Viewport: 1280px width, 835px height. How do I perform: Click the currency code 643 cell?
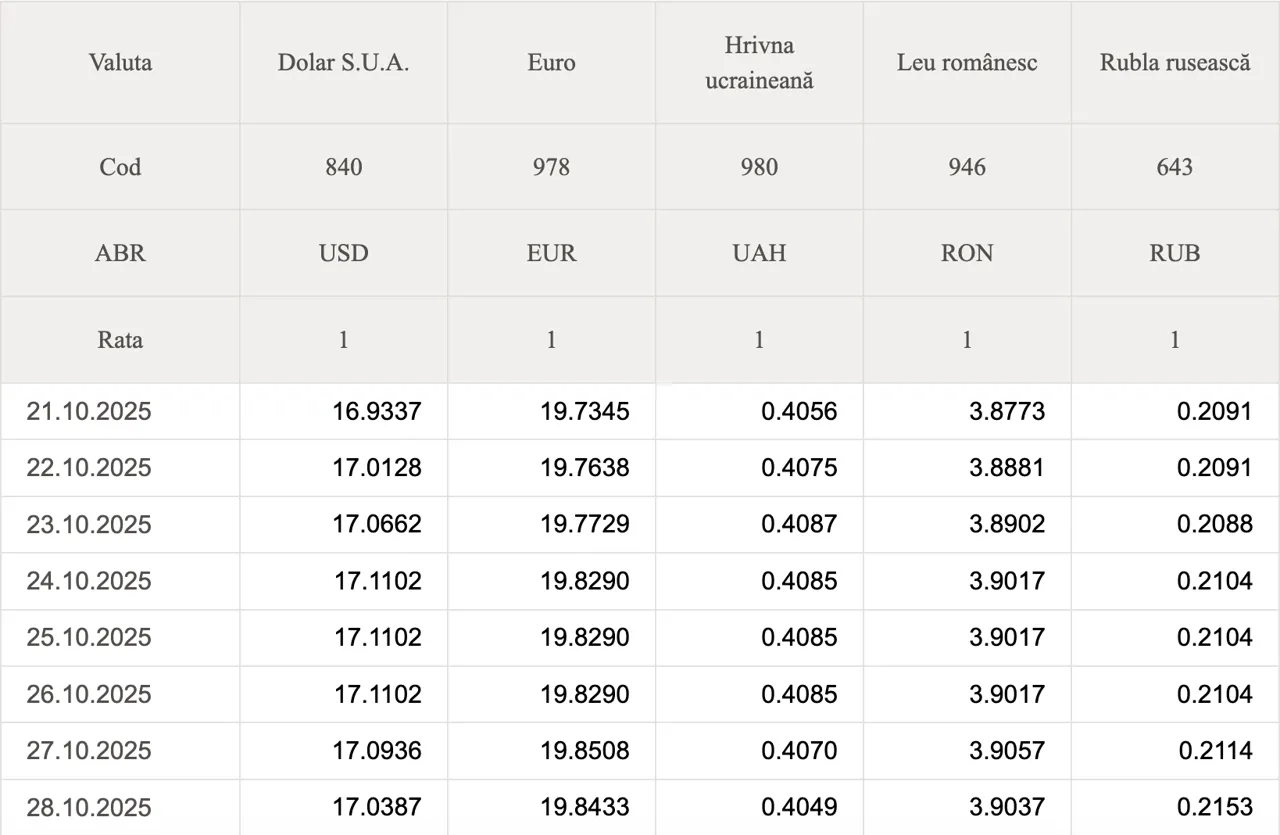(x=1175, y=167)
